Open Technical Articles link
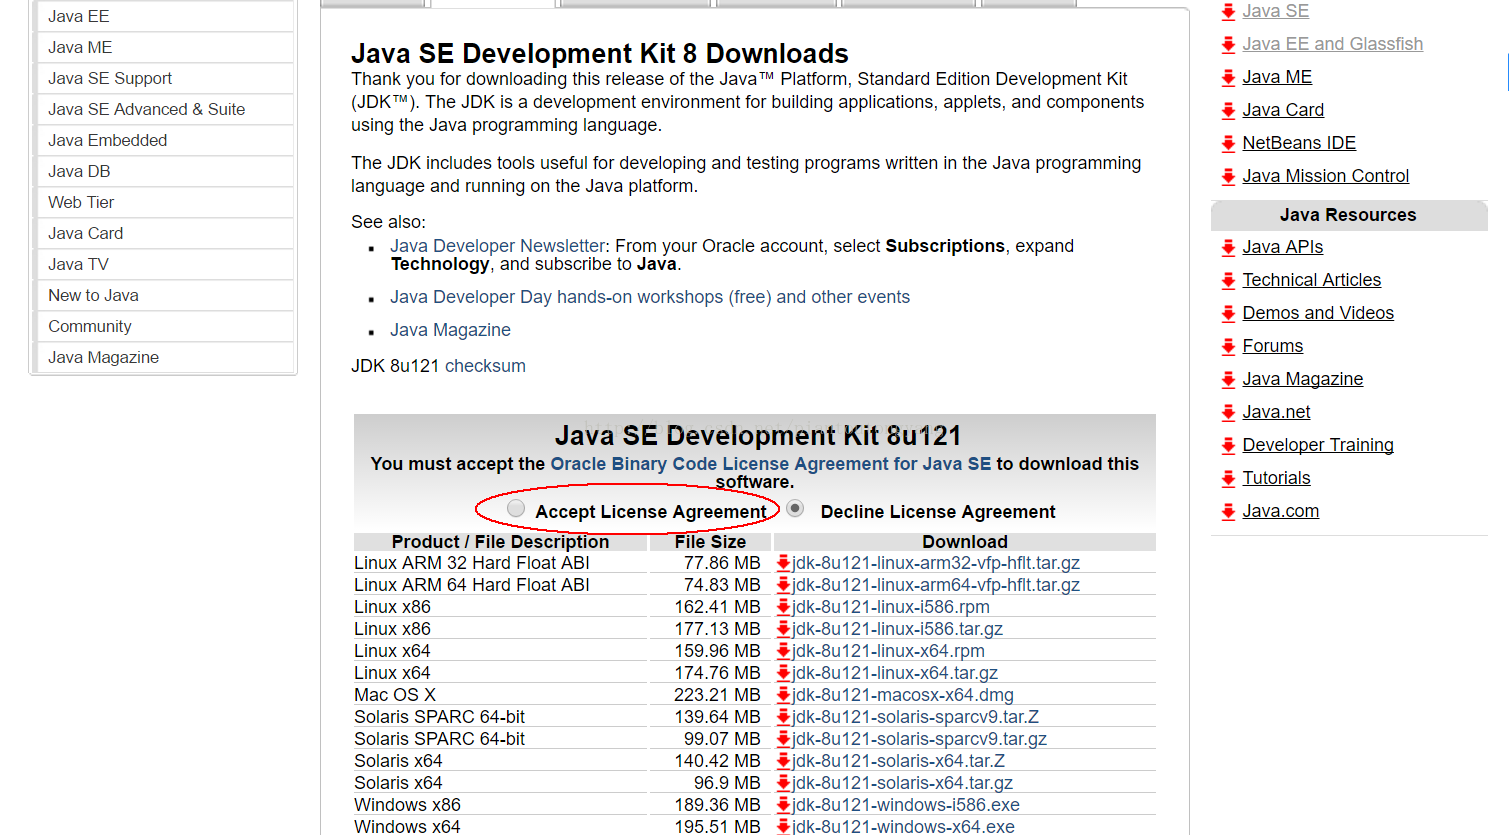 [x=1311, y=280]
